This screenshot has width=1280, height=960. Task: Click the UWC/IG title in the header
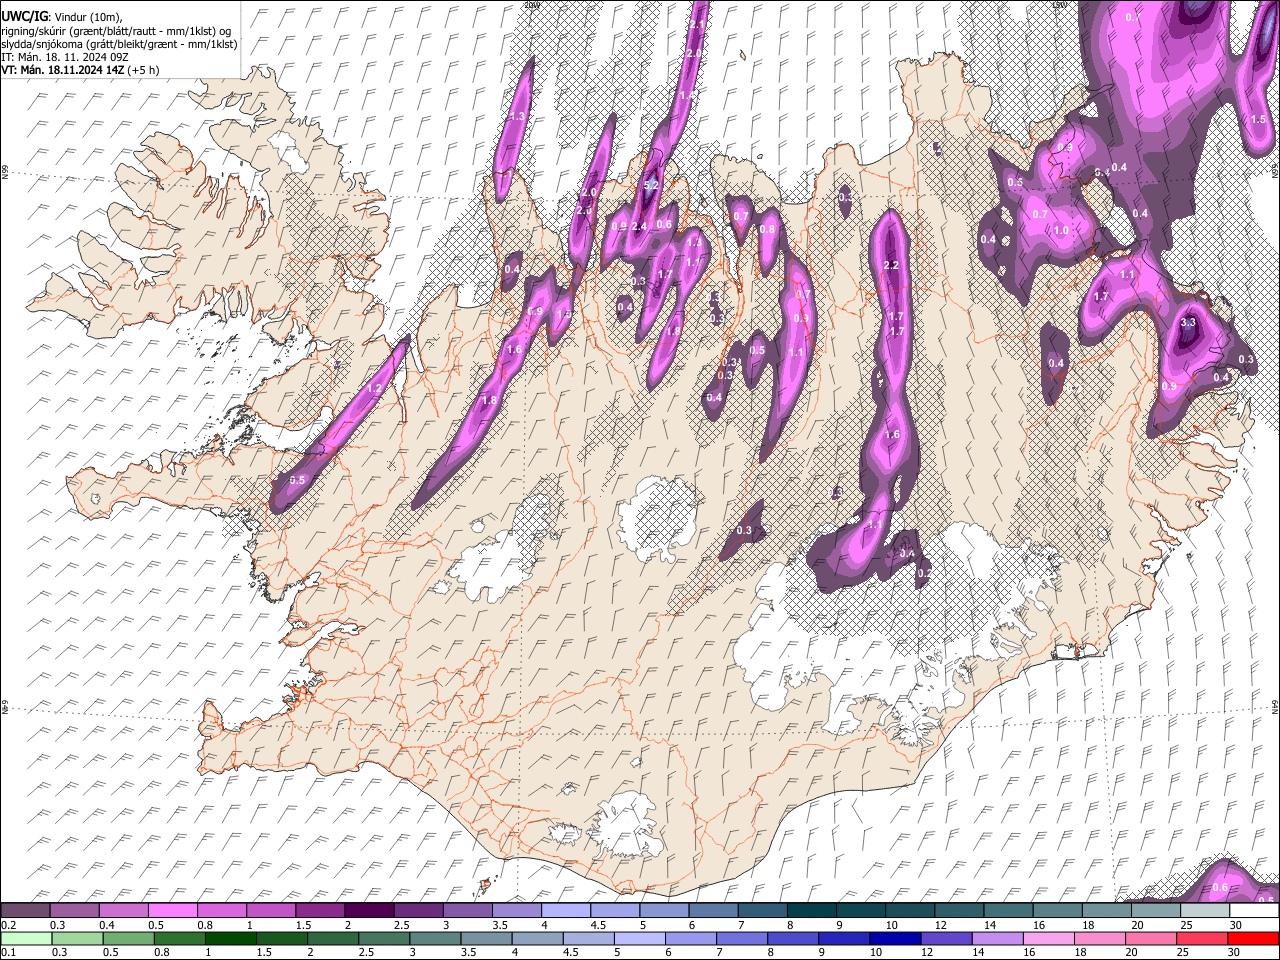[24, 17]
